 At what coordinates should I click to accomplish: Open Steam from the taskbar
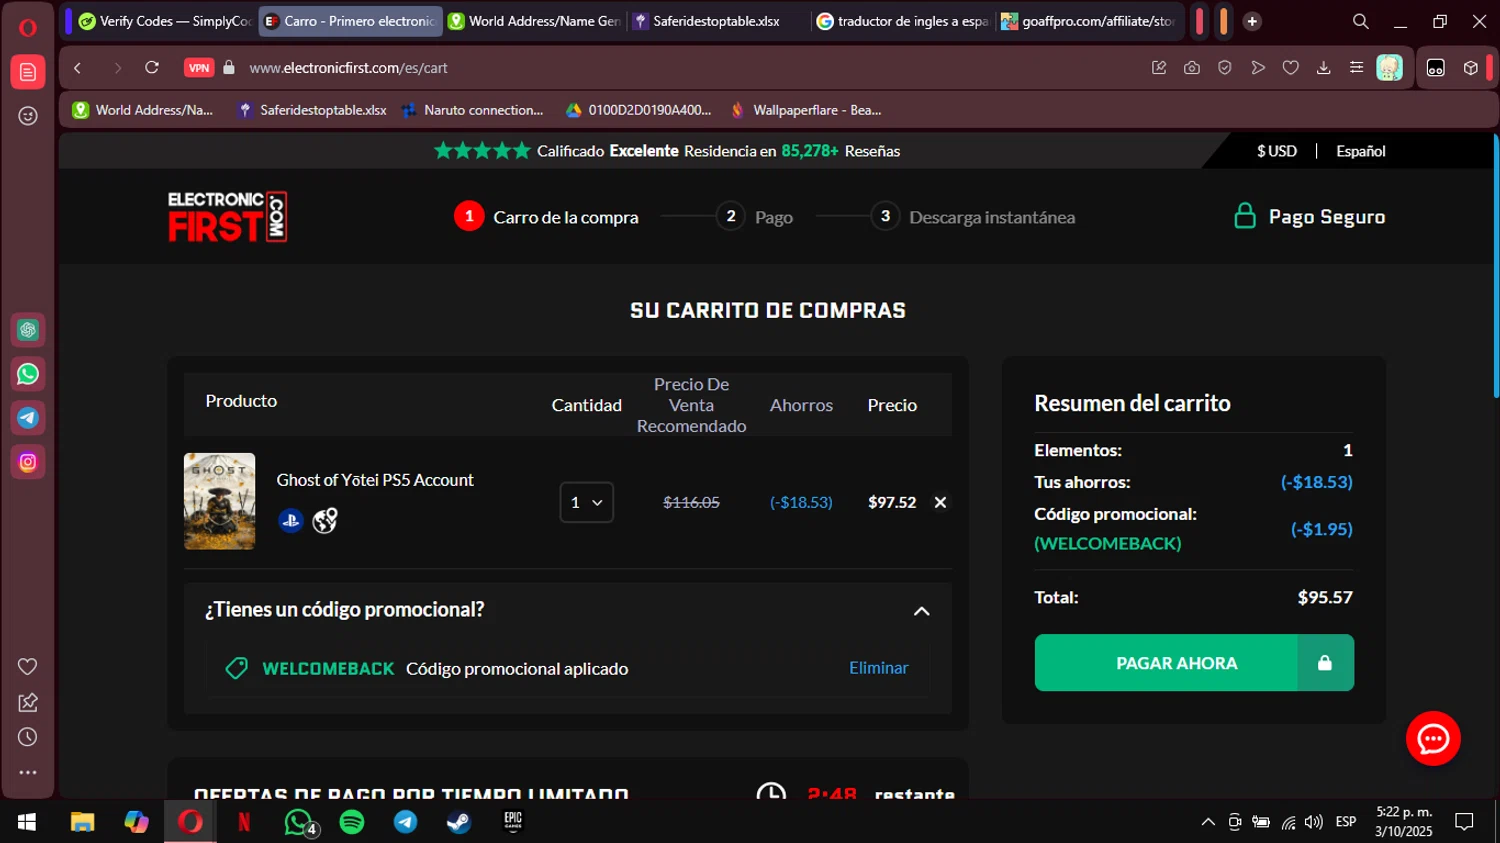pyautogui.click(x=459, y=822)
